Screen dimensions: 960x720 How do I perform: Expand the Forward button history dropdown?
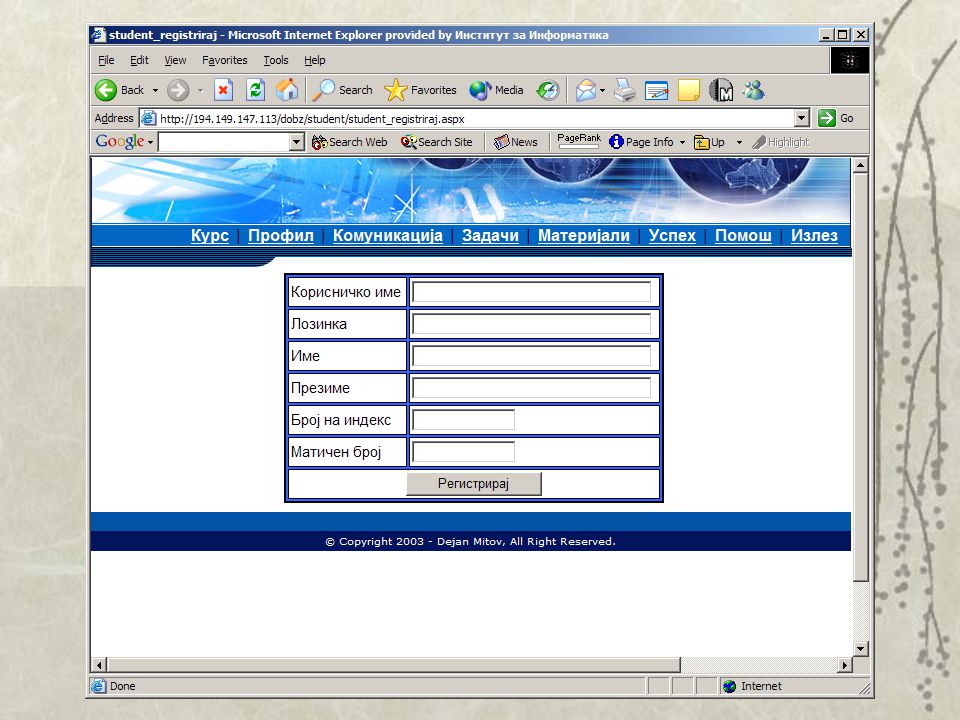pyautogui.click(x=200, y=91)
